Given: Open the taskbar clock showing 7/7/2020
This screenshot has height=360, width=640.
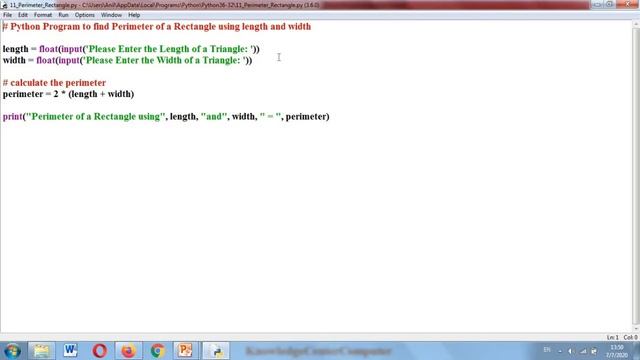Looking at the screenshot, I should pyautogui.click(x=616, y=351).
